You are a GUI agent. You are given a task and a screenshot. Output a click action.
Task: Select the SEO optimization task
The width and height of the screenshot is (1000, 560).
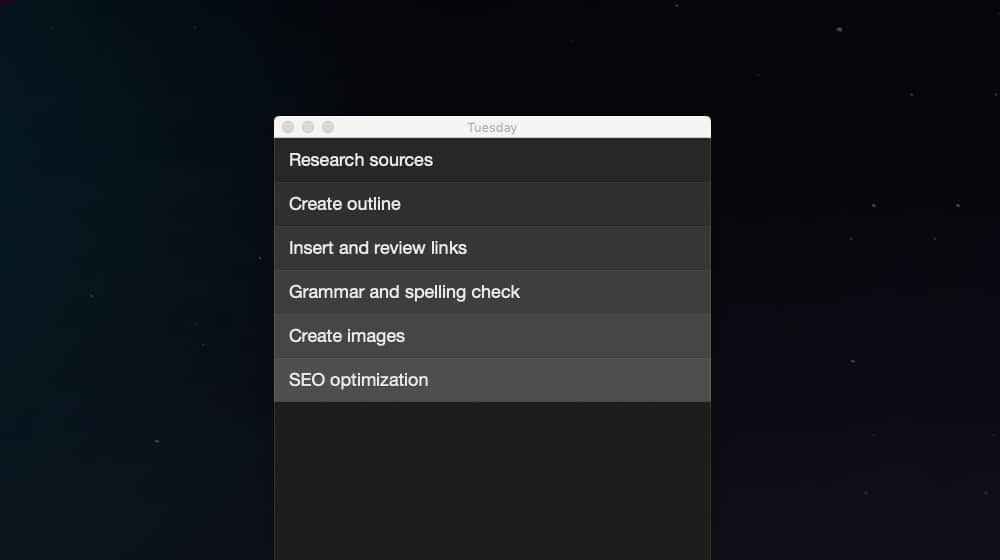pos(492,380)
